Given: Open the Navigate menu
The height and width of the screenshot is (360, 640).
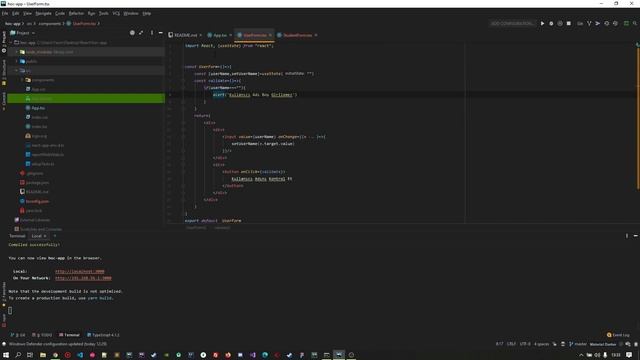Looking at the screenshot, I should tap(43, 13).
